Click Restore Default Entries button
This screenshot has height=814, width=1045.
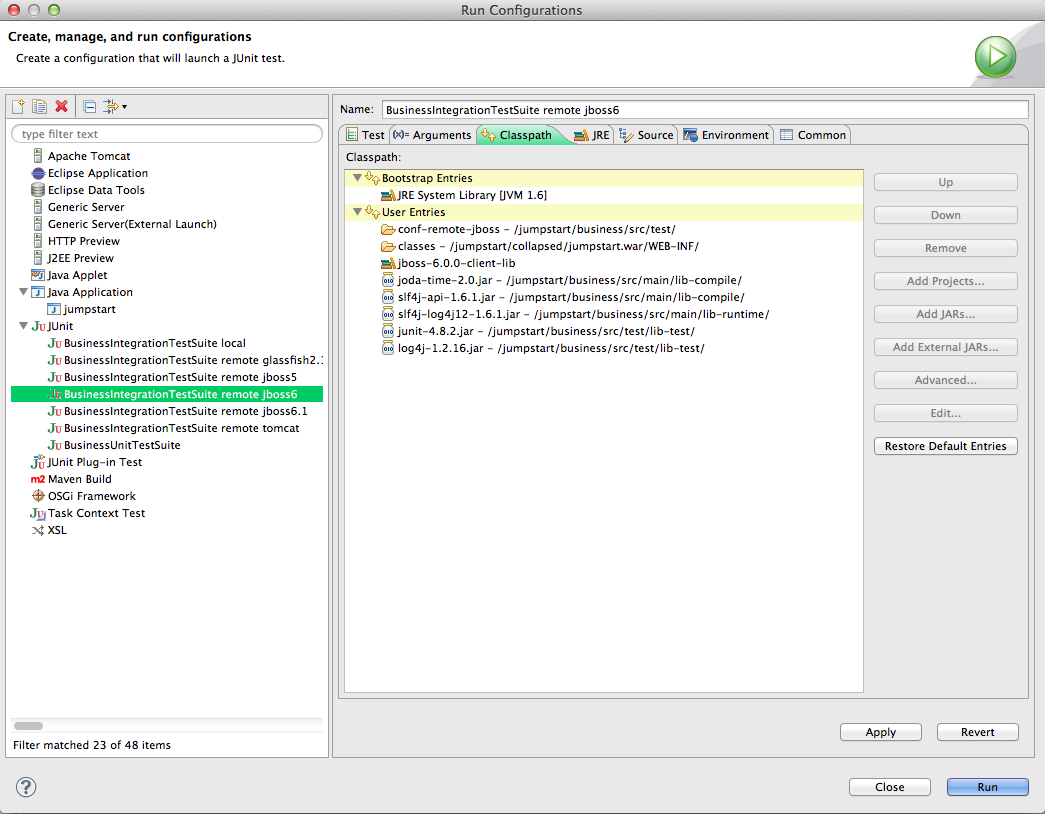(x=945, y=446)
